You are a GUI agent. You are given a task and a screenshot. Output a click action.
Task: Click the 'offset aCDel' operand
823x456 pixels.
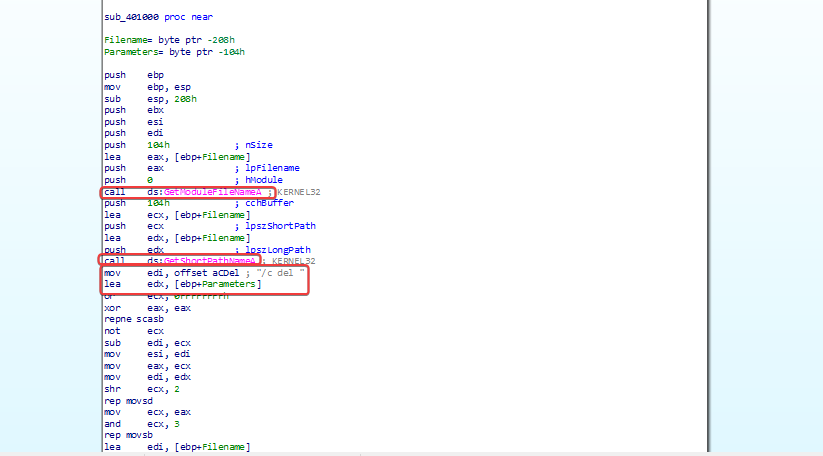click(206, 273)
